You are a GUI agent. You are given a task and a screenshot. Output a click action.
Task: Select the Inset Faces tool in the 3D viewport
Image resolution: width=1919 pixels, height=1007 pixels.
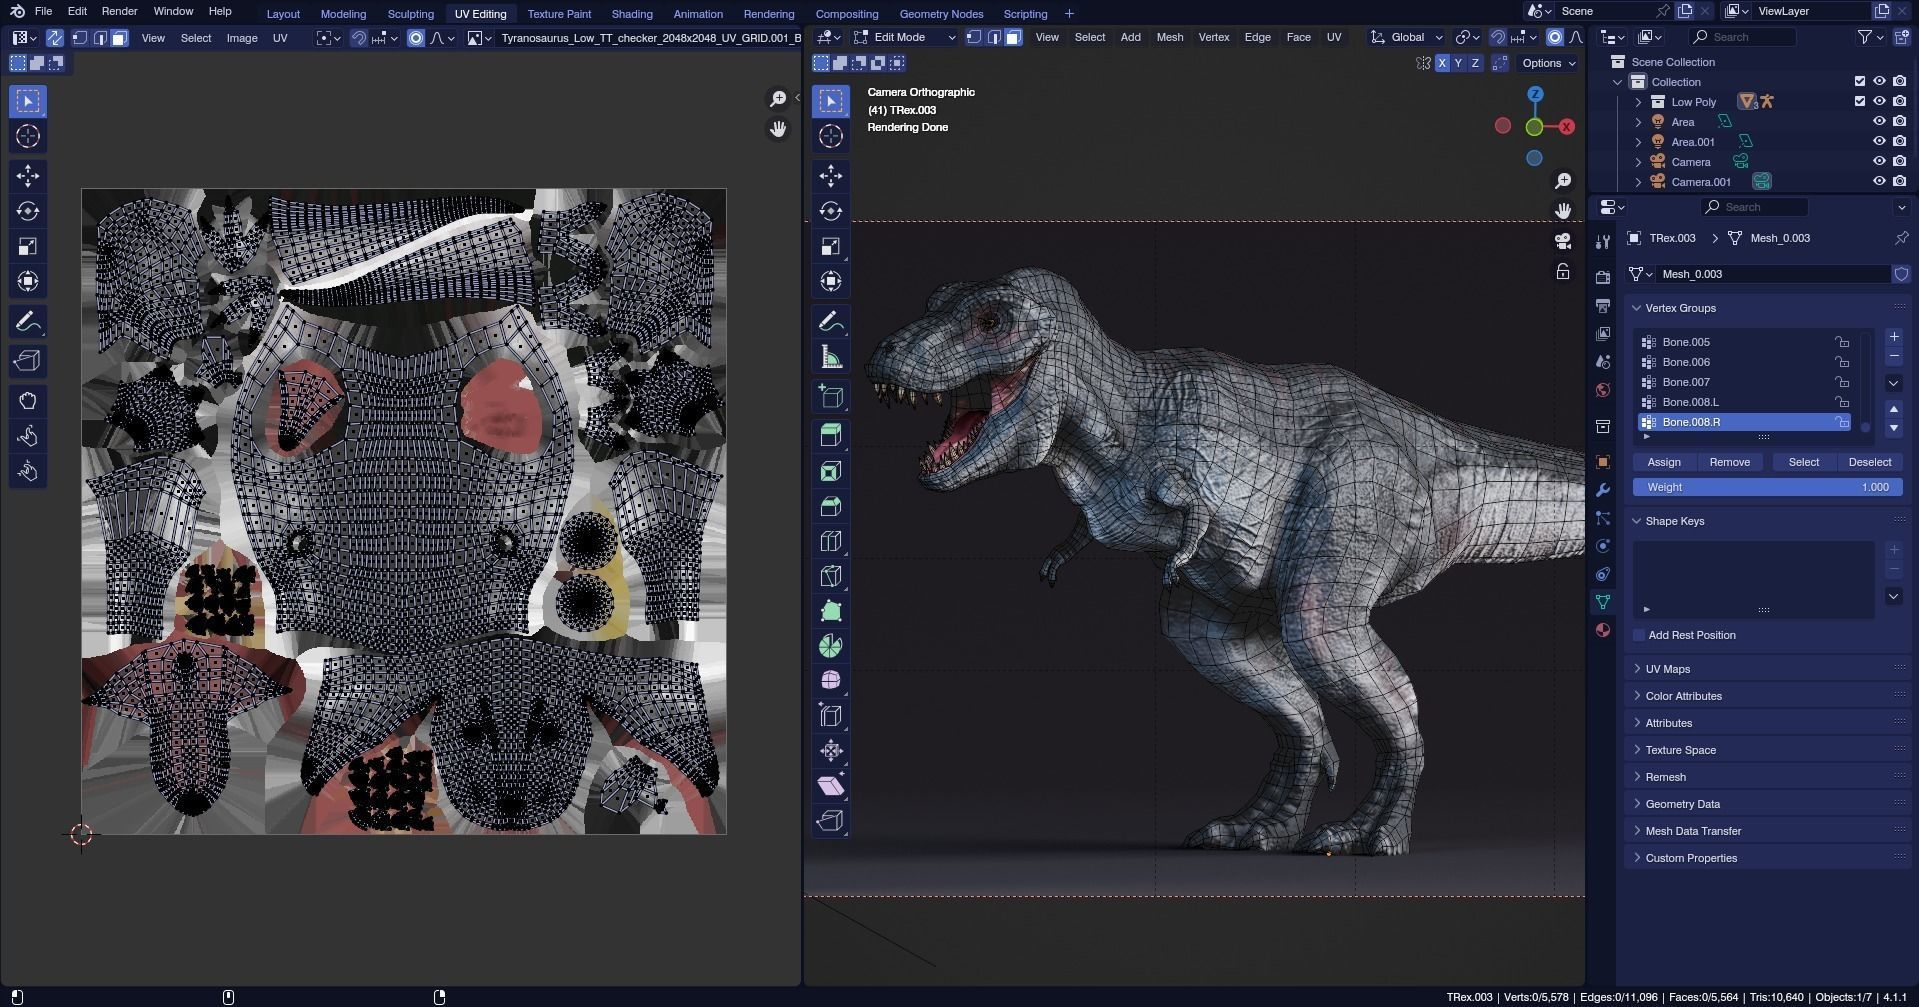pyautogui.click(x=831, y=471)
